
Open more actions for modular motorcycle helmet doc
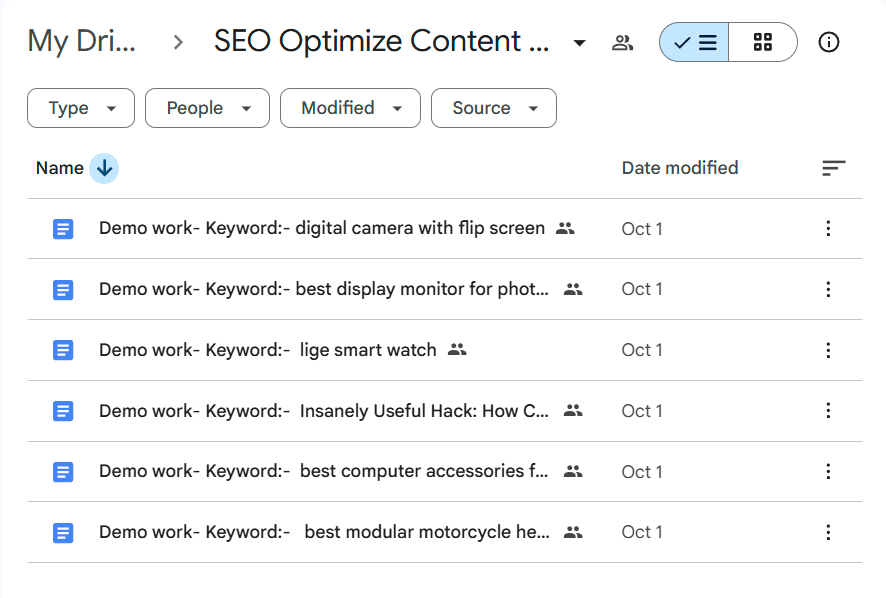827,532
